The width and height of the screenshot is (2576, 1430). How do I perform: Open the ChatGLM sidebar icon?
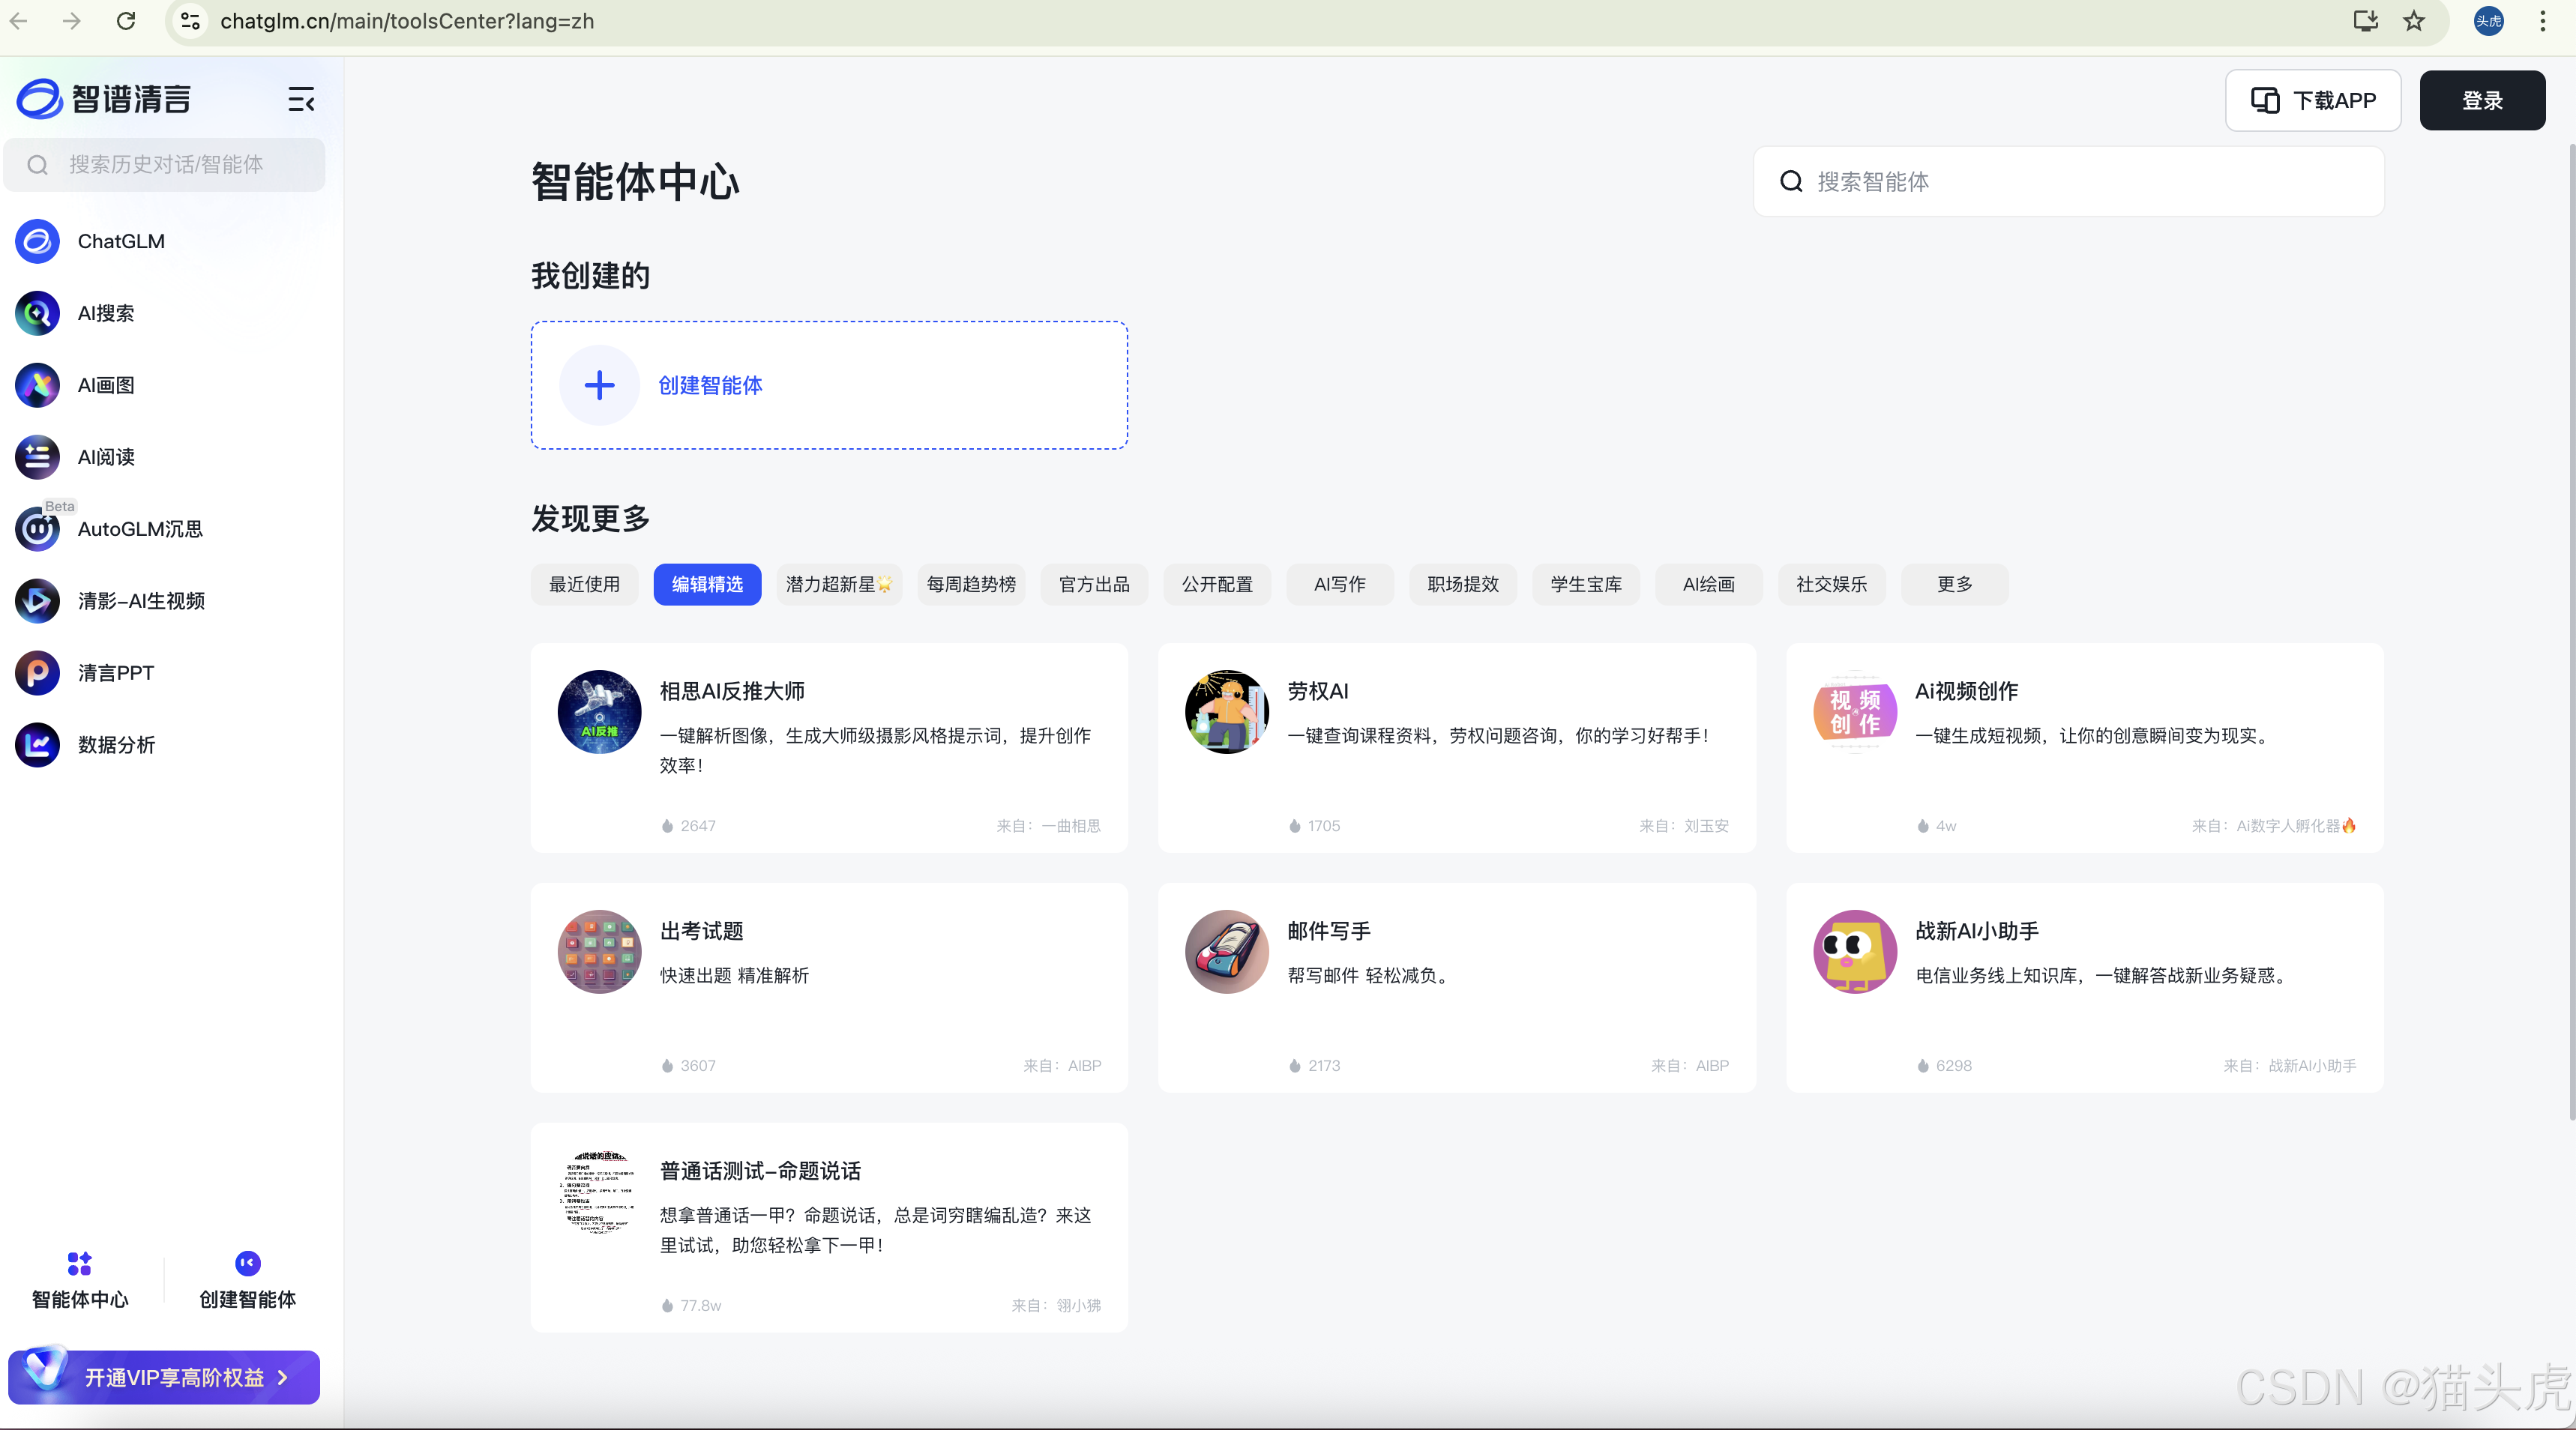(x=38, y=241)
